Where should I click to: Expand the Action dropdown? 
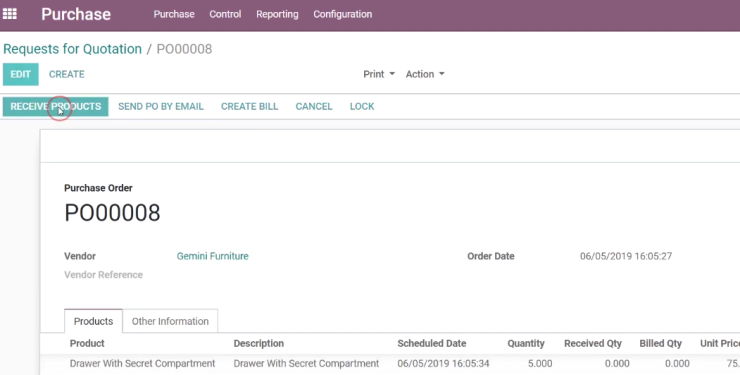425,74
